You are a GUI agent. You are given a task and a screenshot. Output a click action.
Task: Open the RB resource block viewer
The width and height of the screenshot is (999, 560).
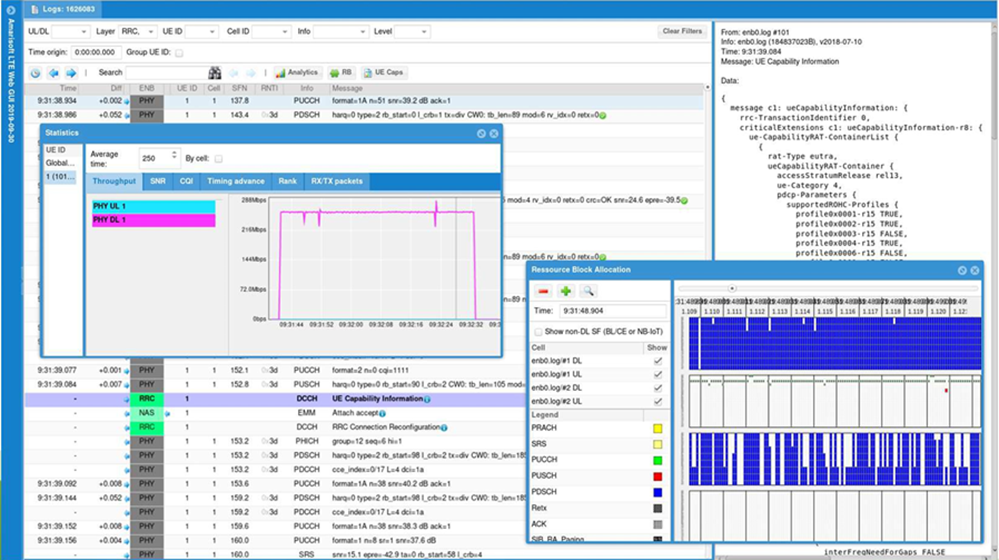tap(341, 73)
